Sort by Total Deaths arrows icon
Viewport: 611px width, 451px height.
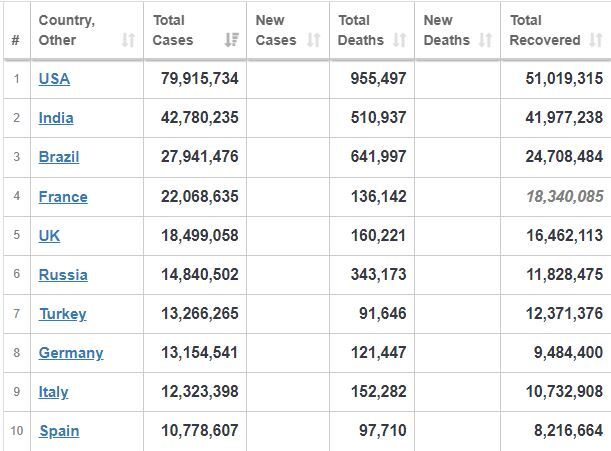click(x=399, y=40)
